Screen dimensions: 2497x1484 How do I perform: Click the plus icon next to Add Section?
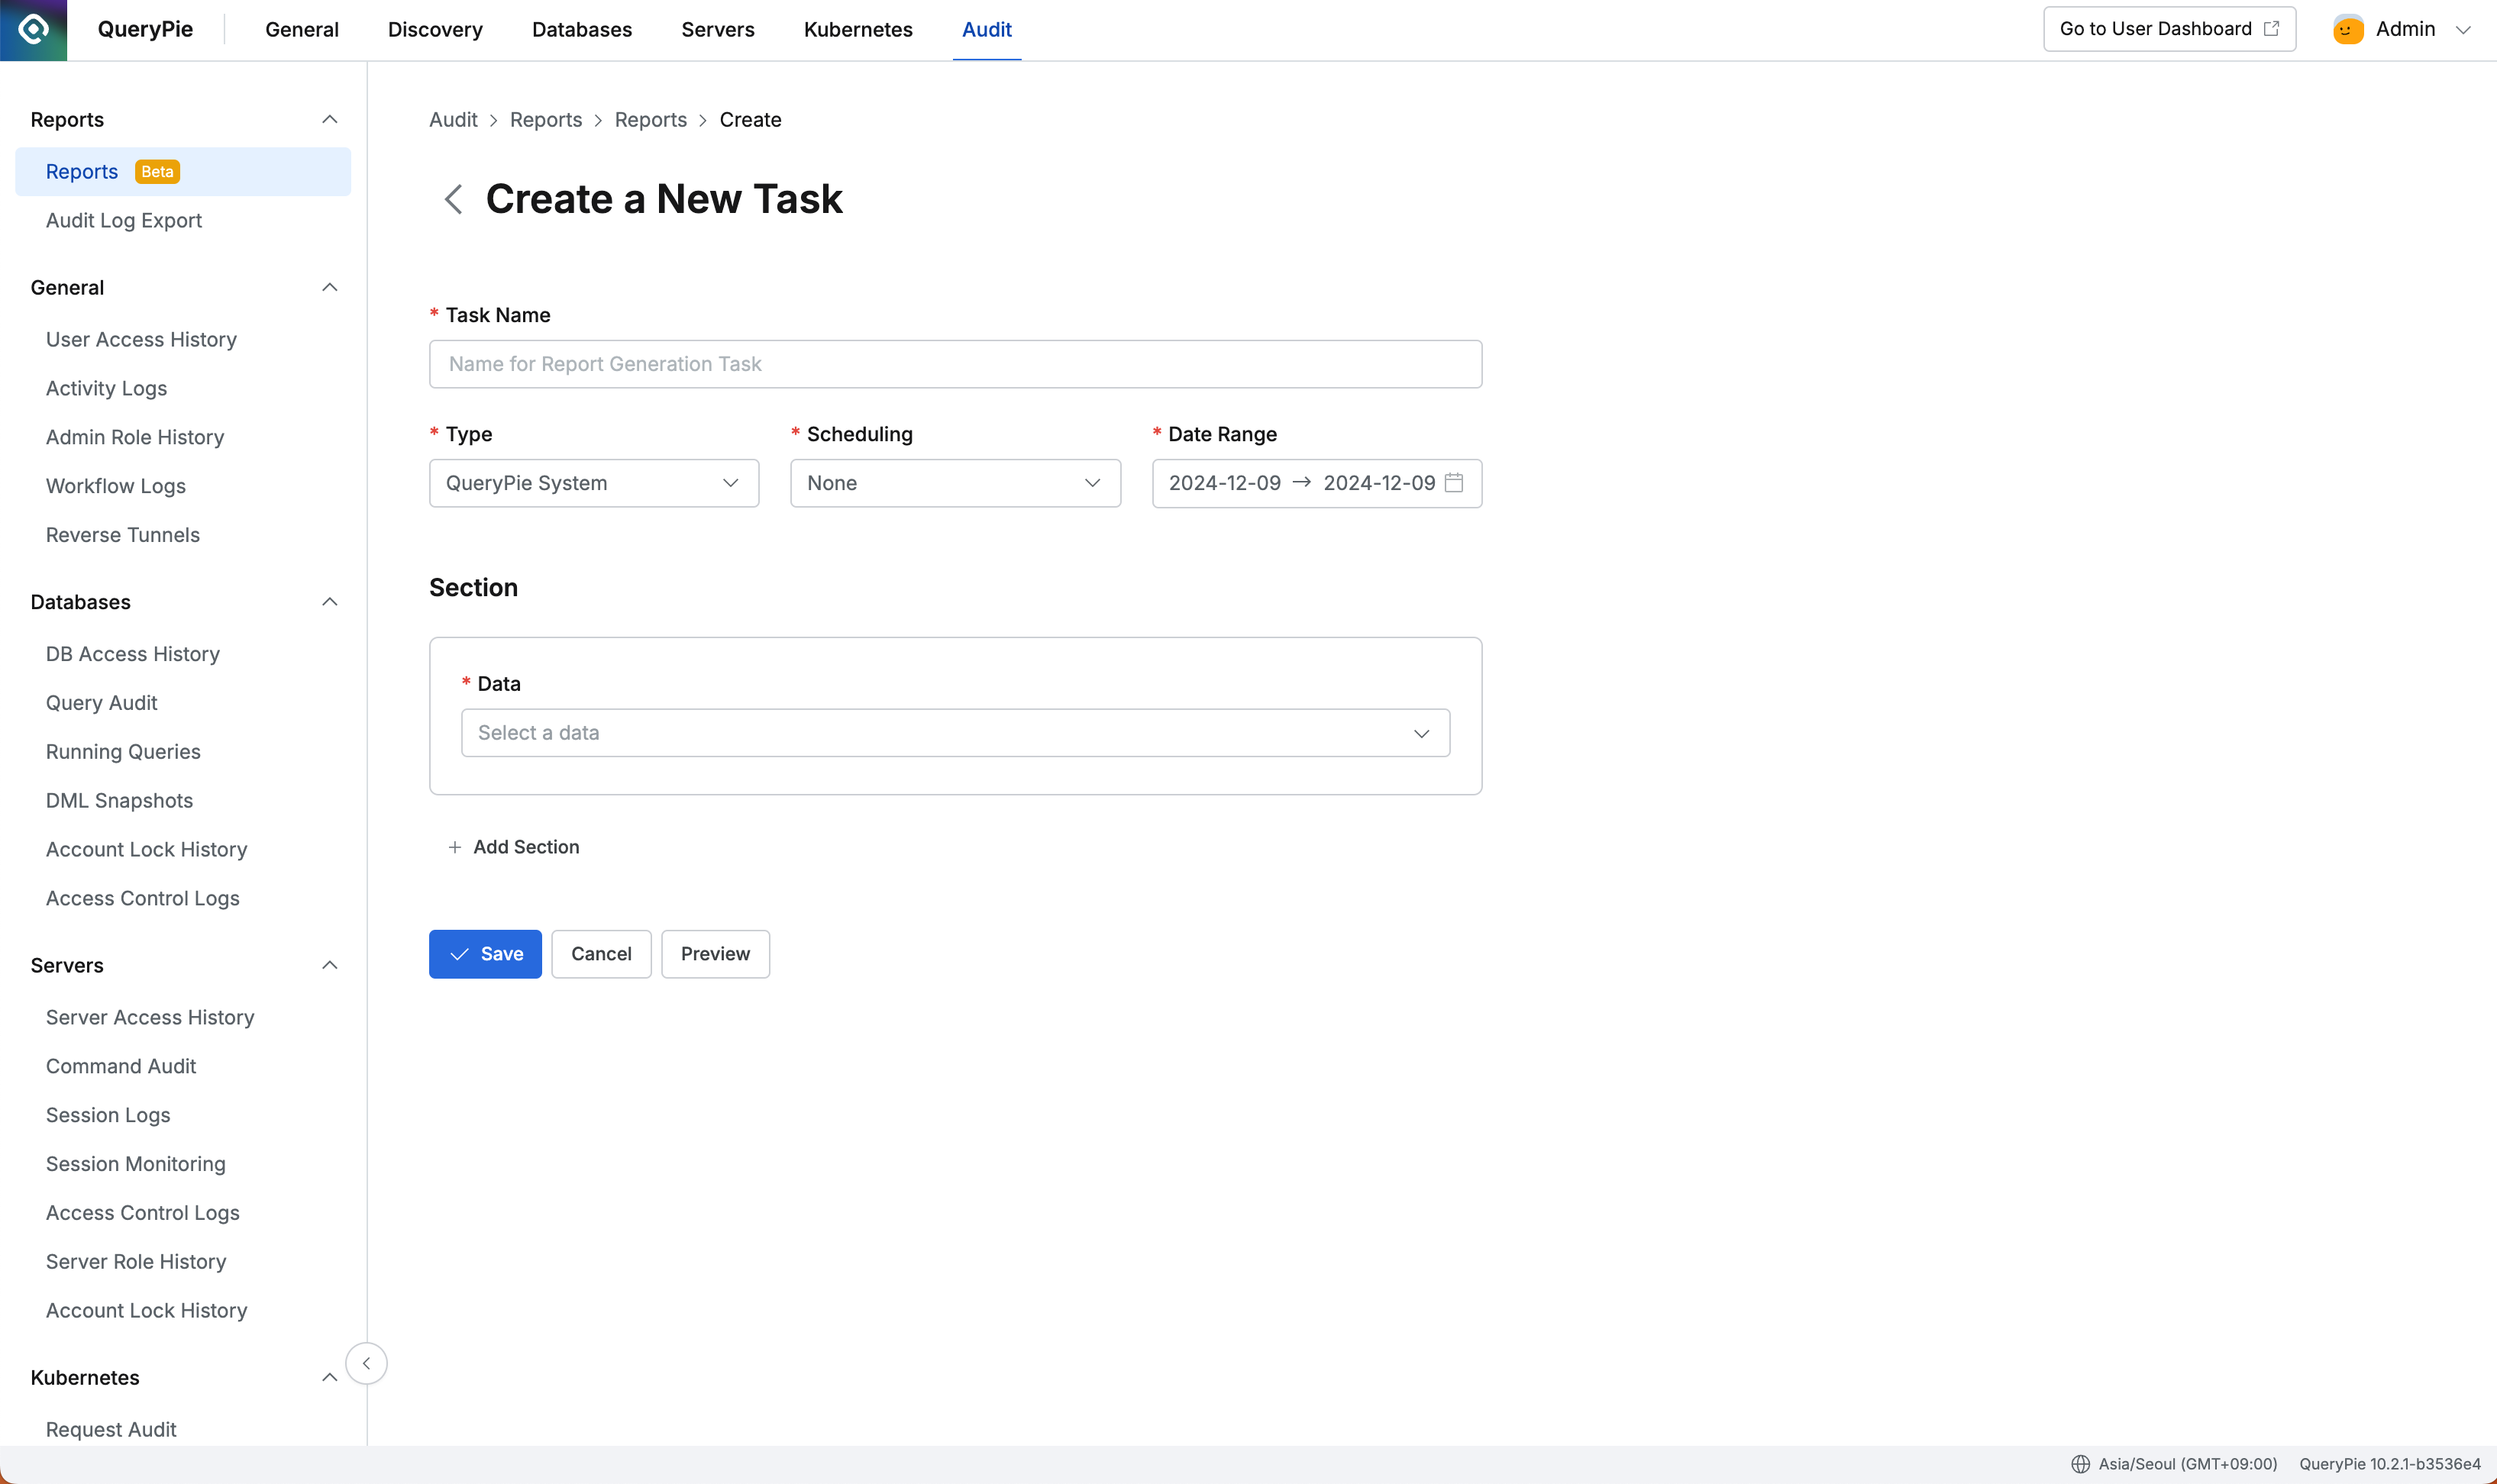(455, 846)
